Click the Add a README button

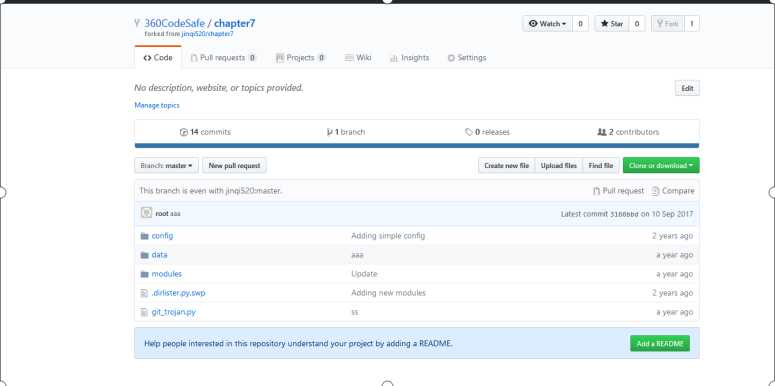[660, 343]
